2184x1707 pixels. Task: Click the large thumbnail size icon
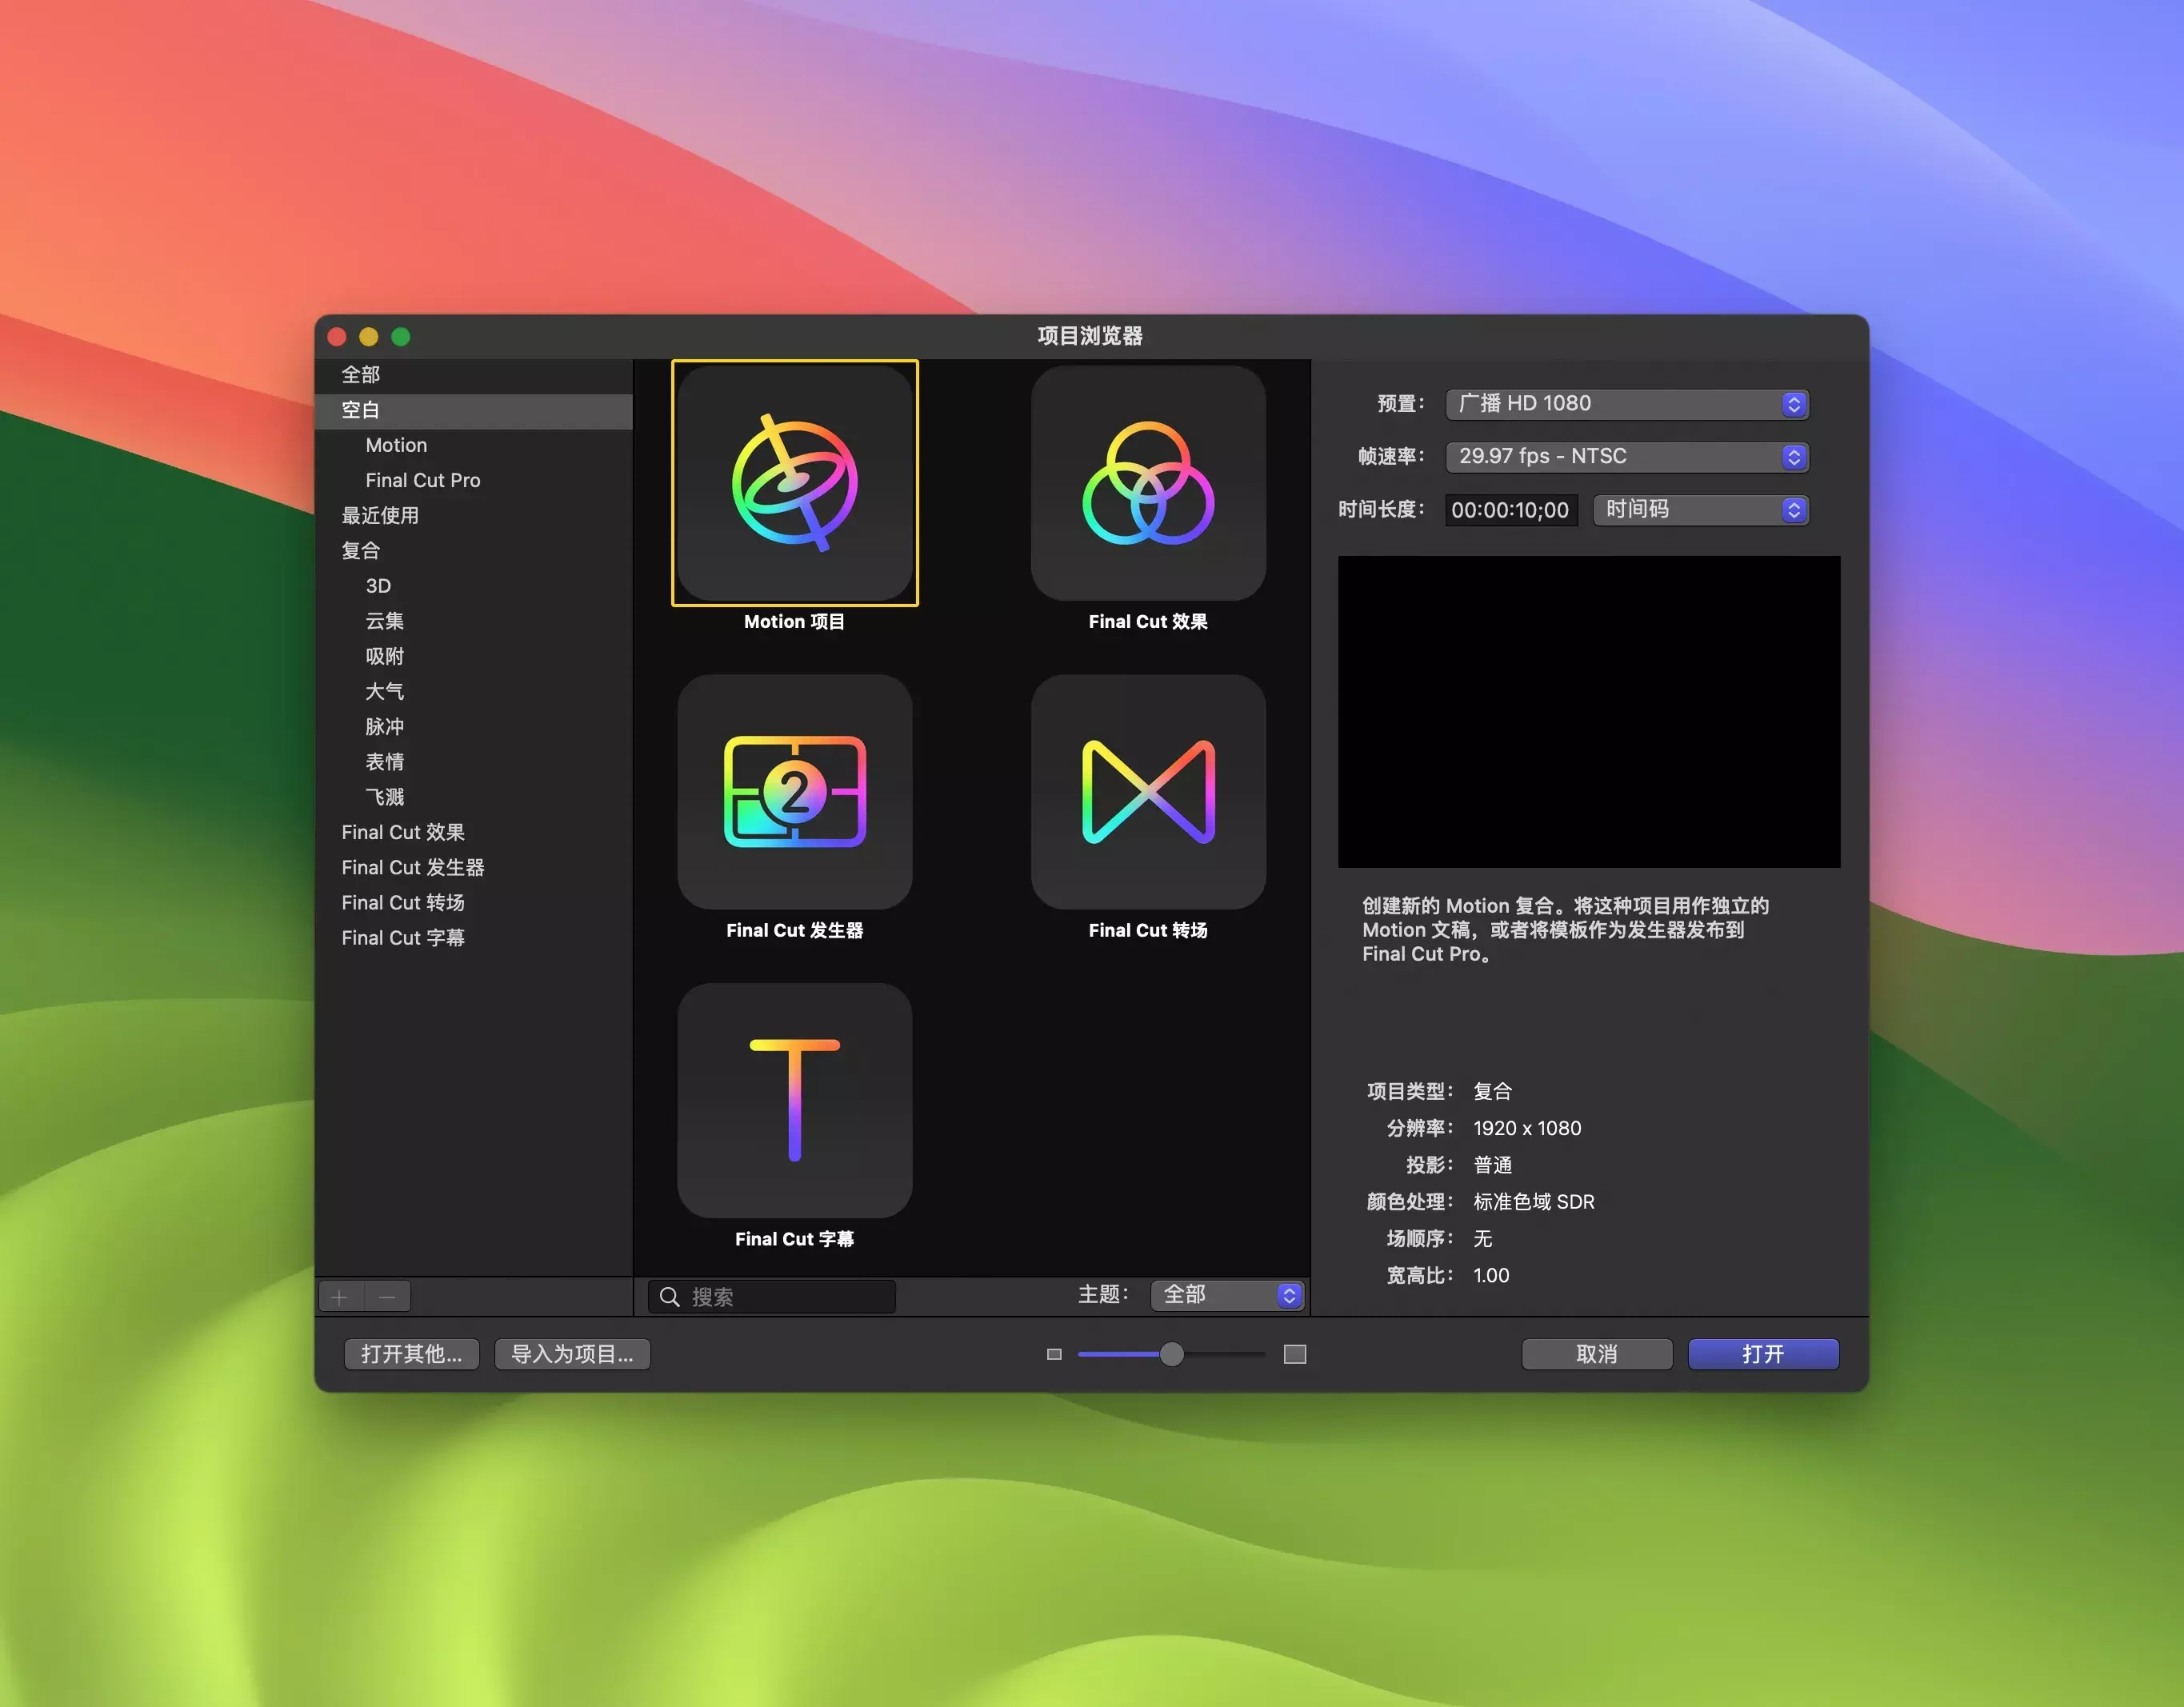click(x=1294, y=1353)
